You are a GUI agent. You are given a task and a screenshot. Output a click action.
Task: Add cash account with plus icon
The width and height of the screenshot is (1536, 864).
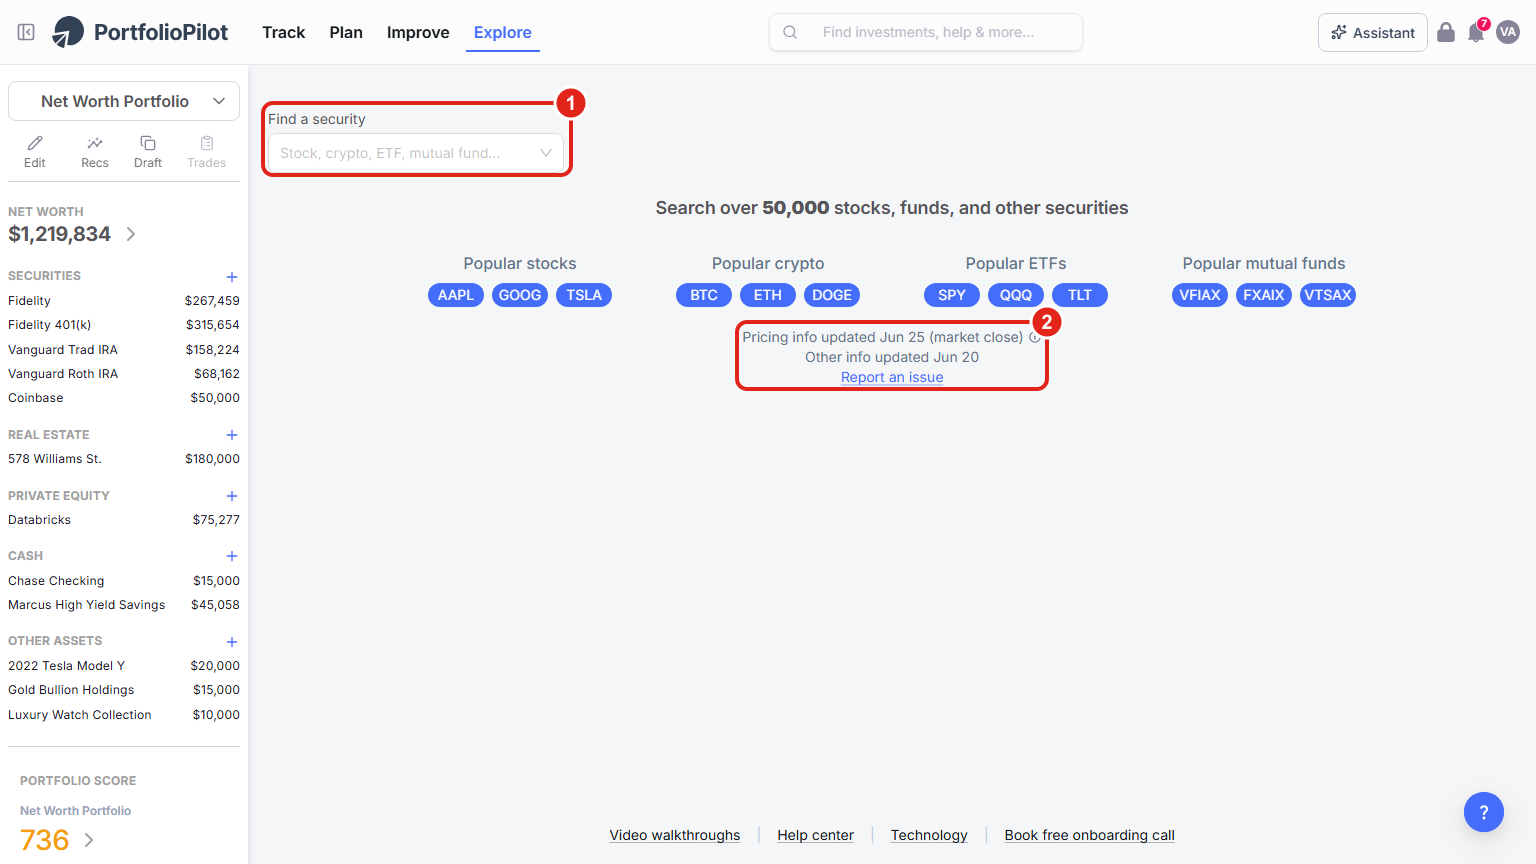pyautogui.click(x=232, y=556)
